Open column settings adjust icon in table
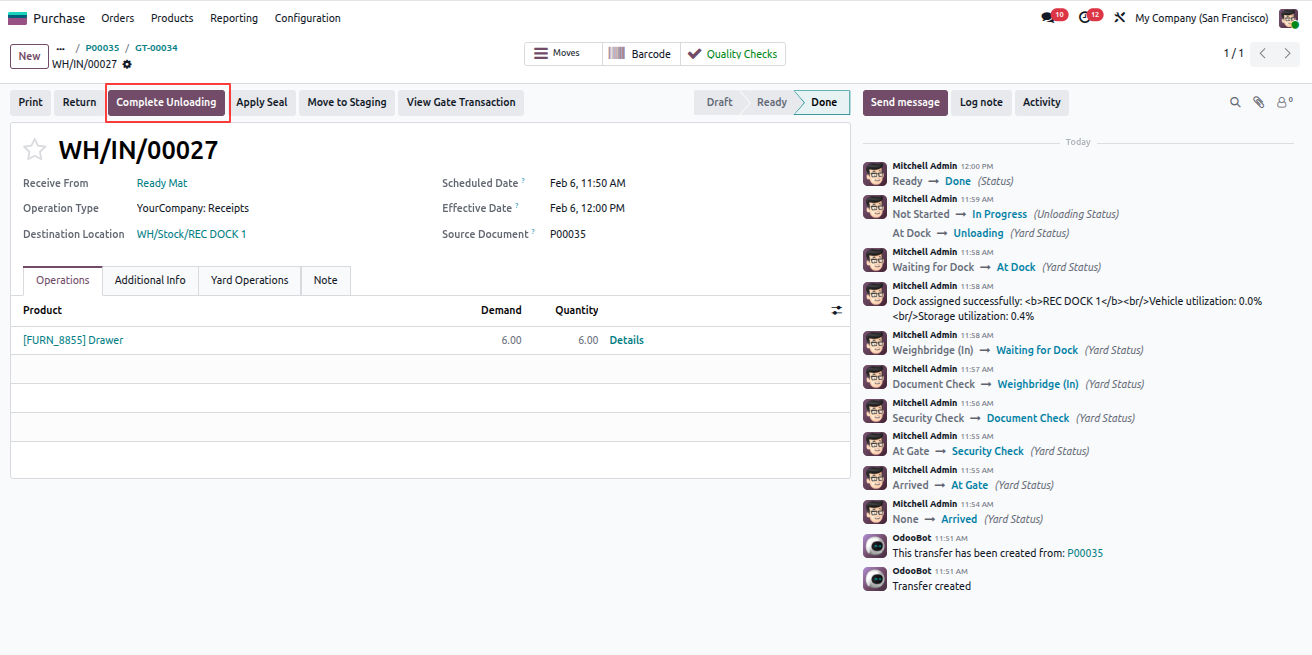1312x655 pixels. 837,310
